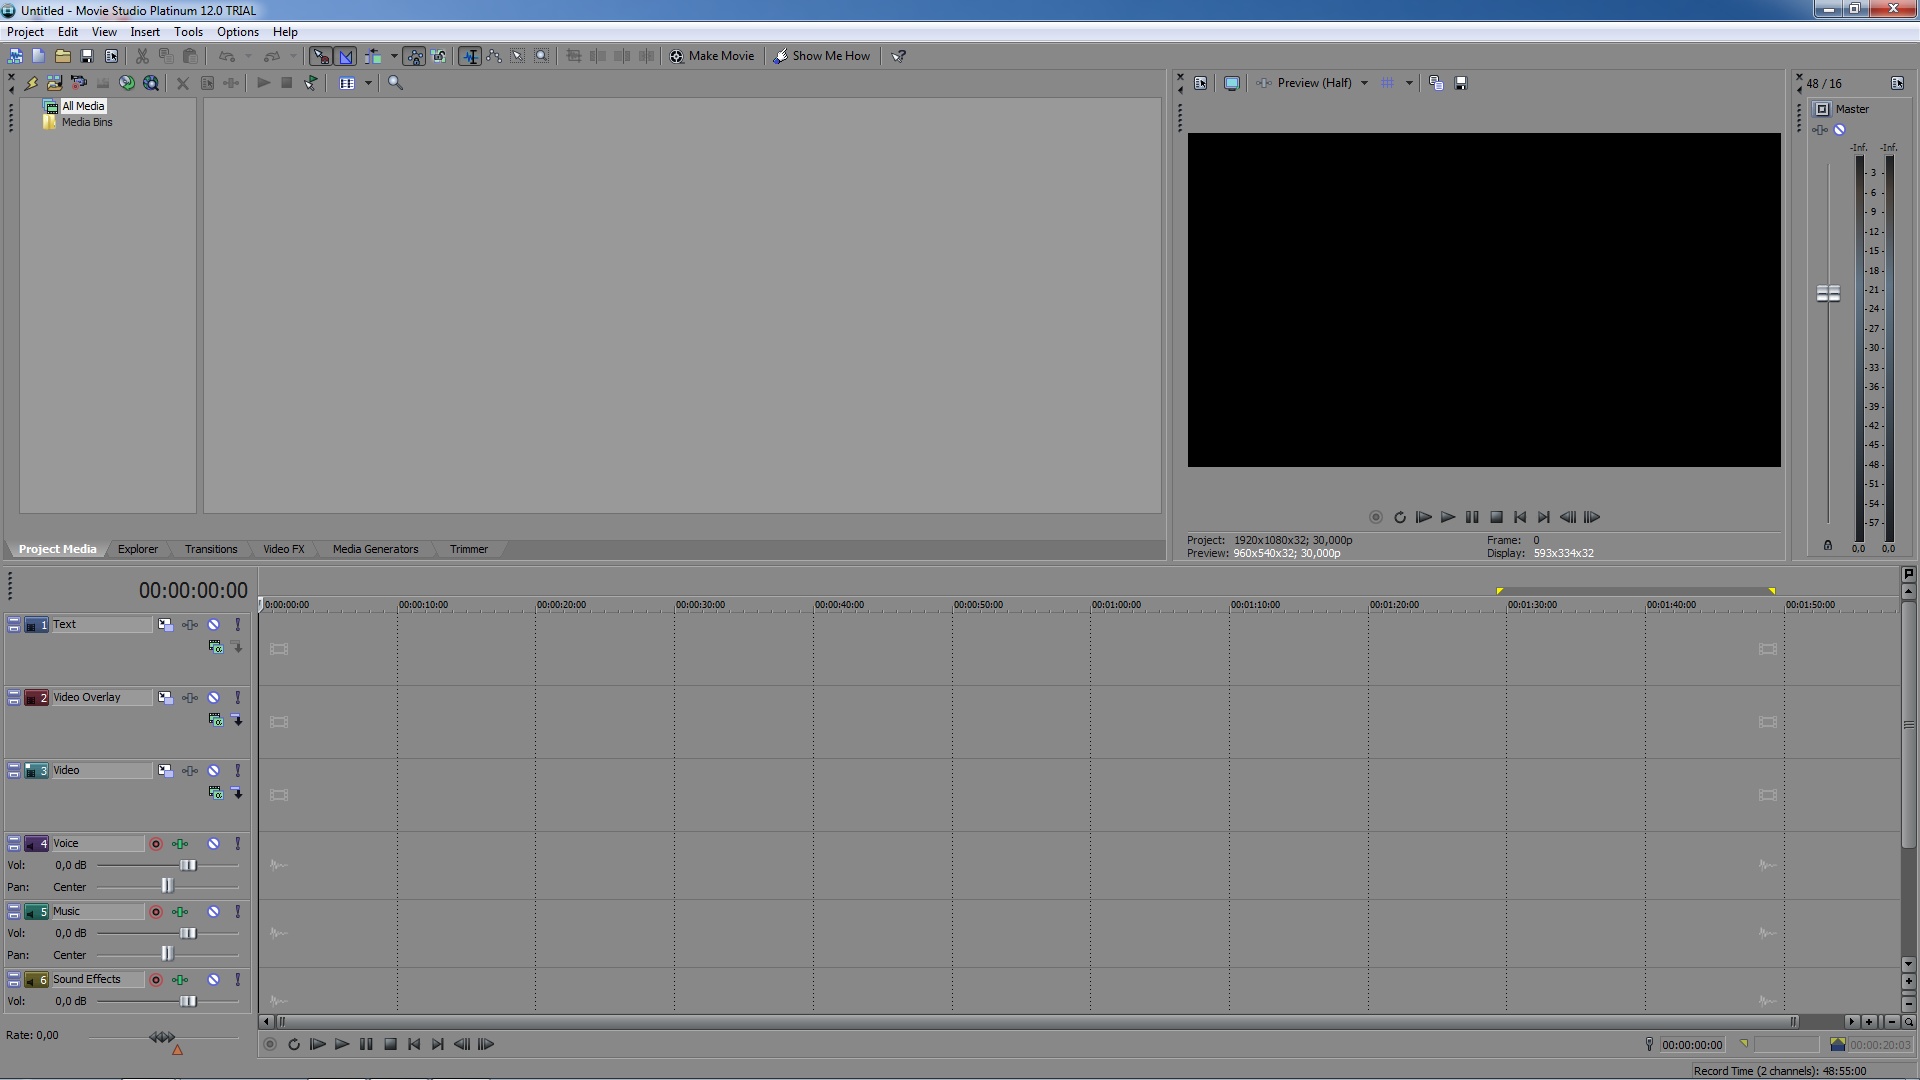Open the Tools menu
Screen dimensions: 1920x1080
click(x=188, y=32)
